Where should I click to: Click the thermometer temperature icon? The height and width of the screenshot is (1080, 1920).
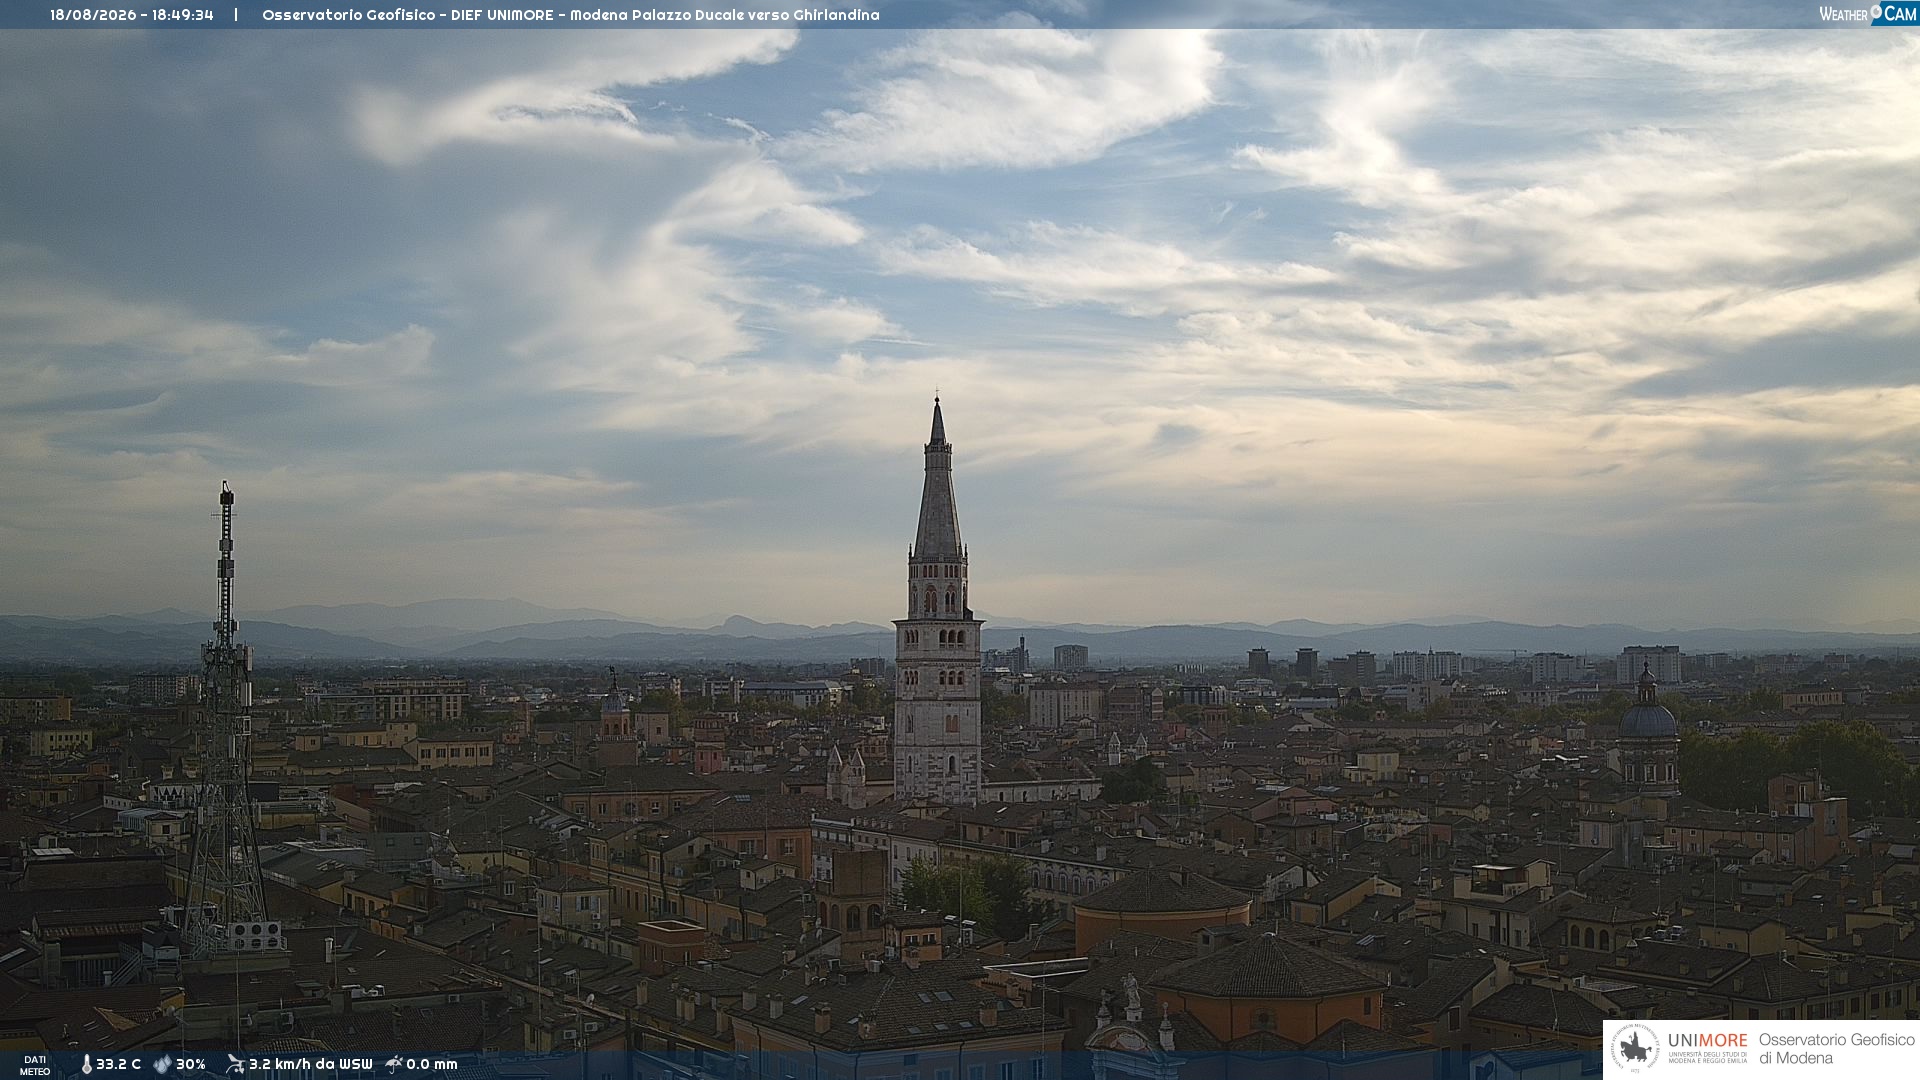[x=86, y=1064]
